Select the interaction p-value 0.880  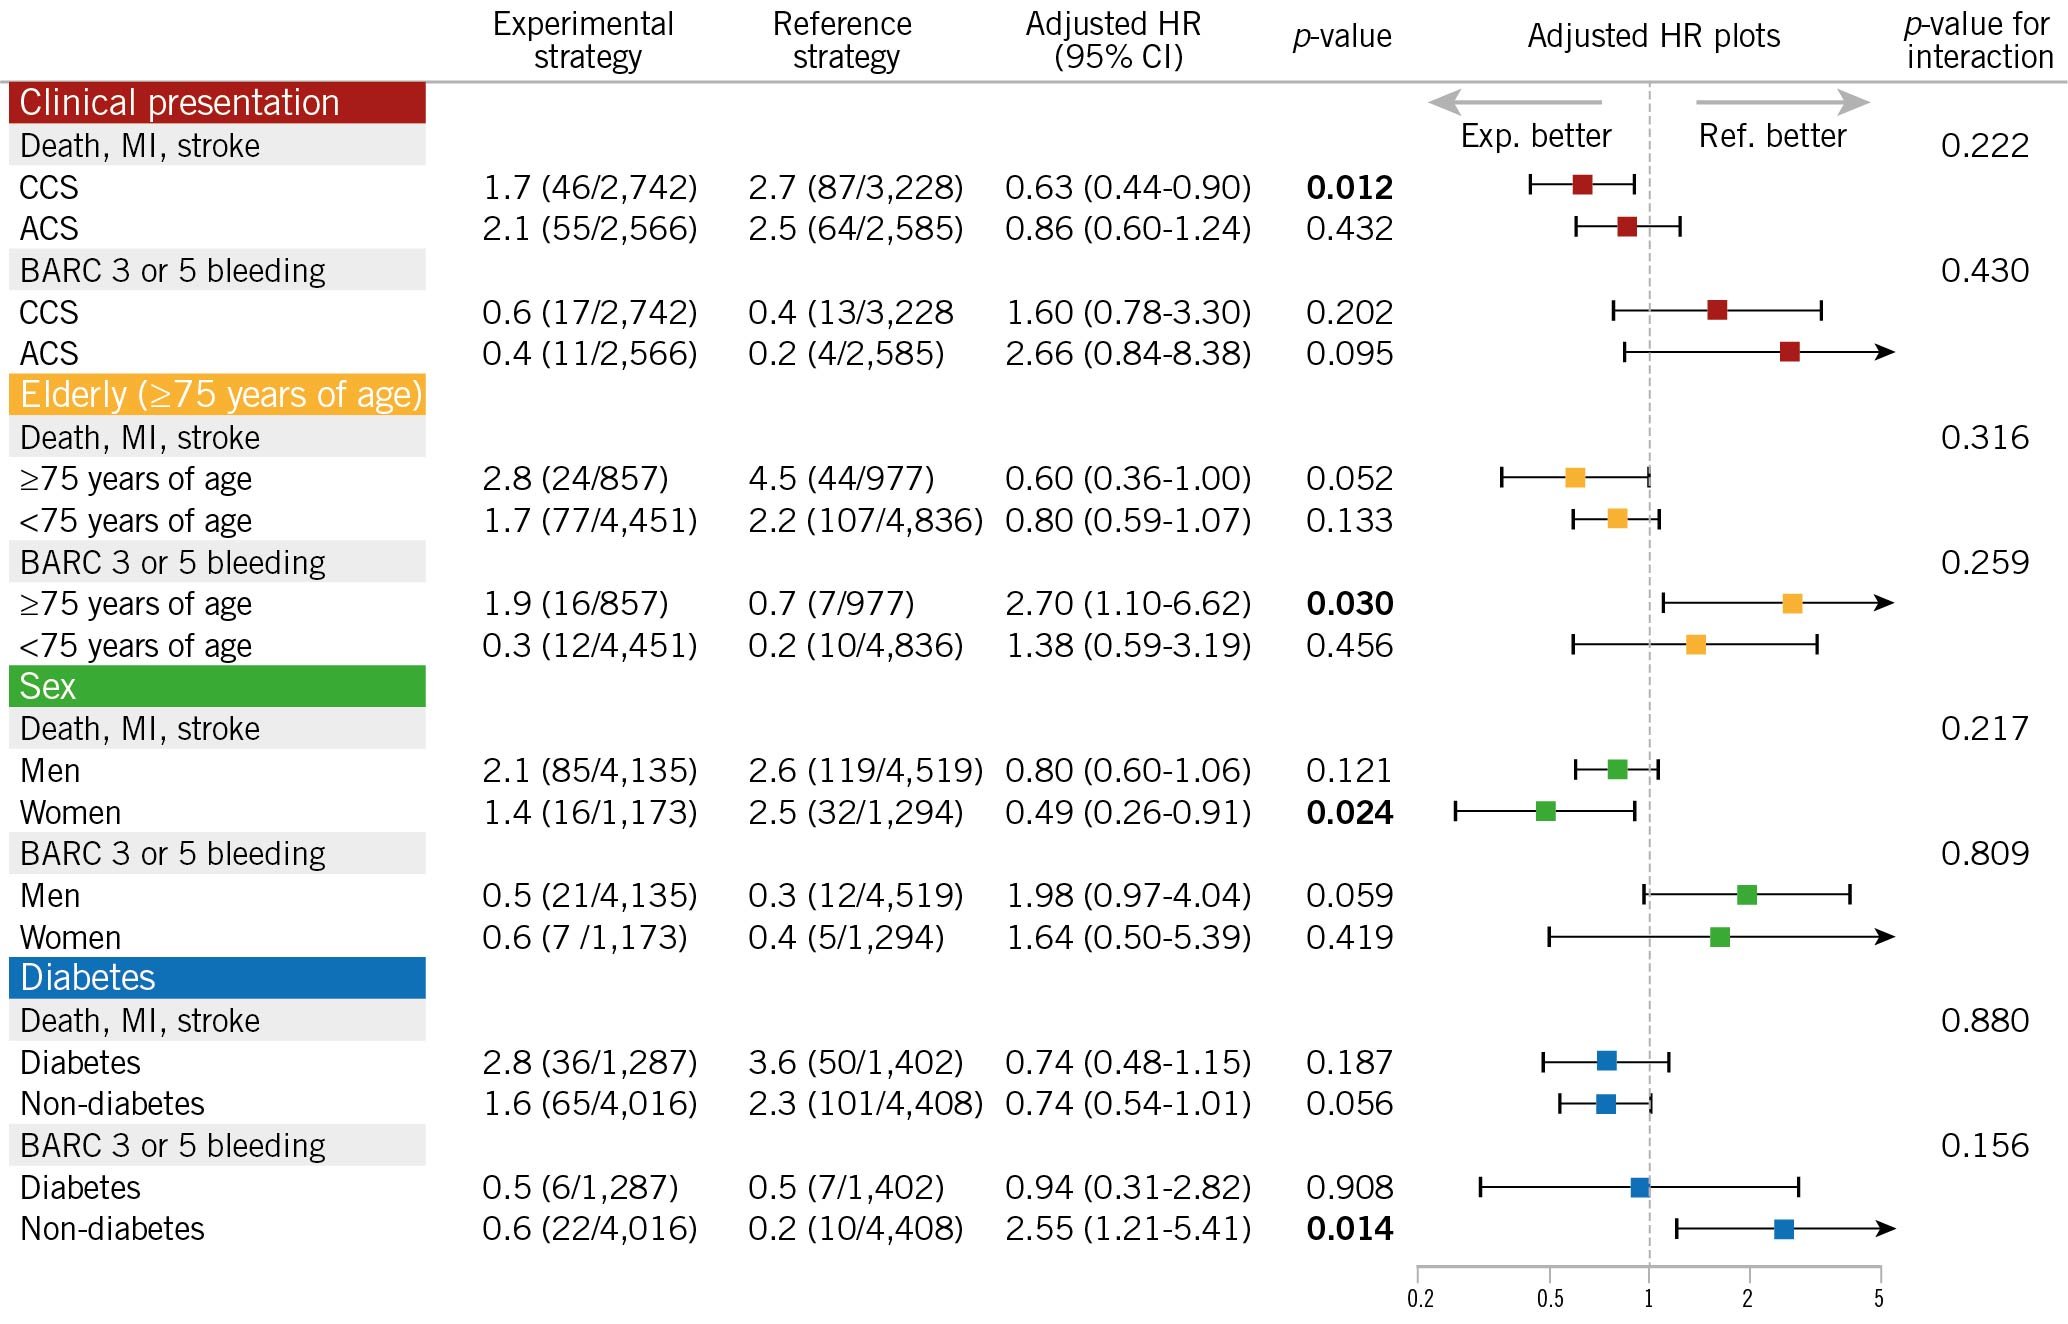point(1985,1021)
